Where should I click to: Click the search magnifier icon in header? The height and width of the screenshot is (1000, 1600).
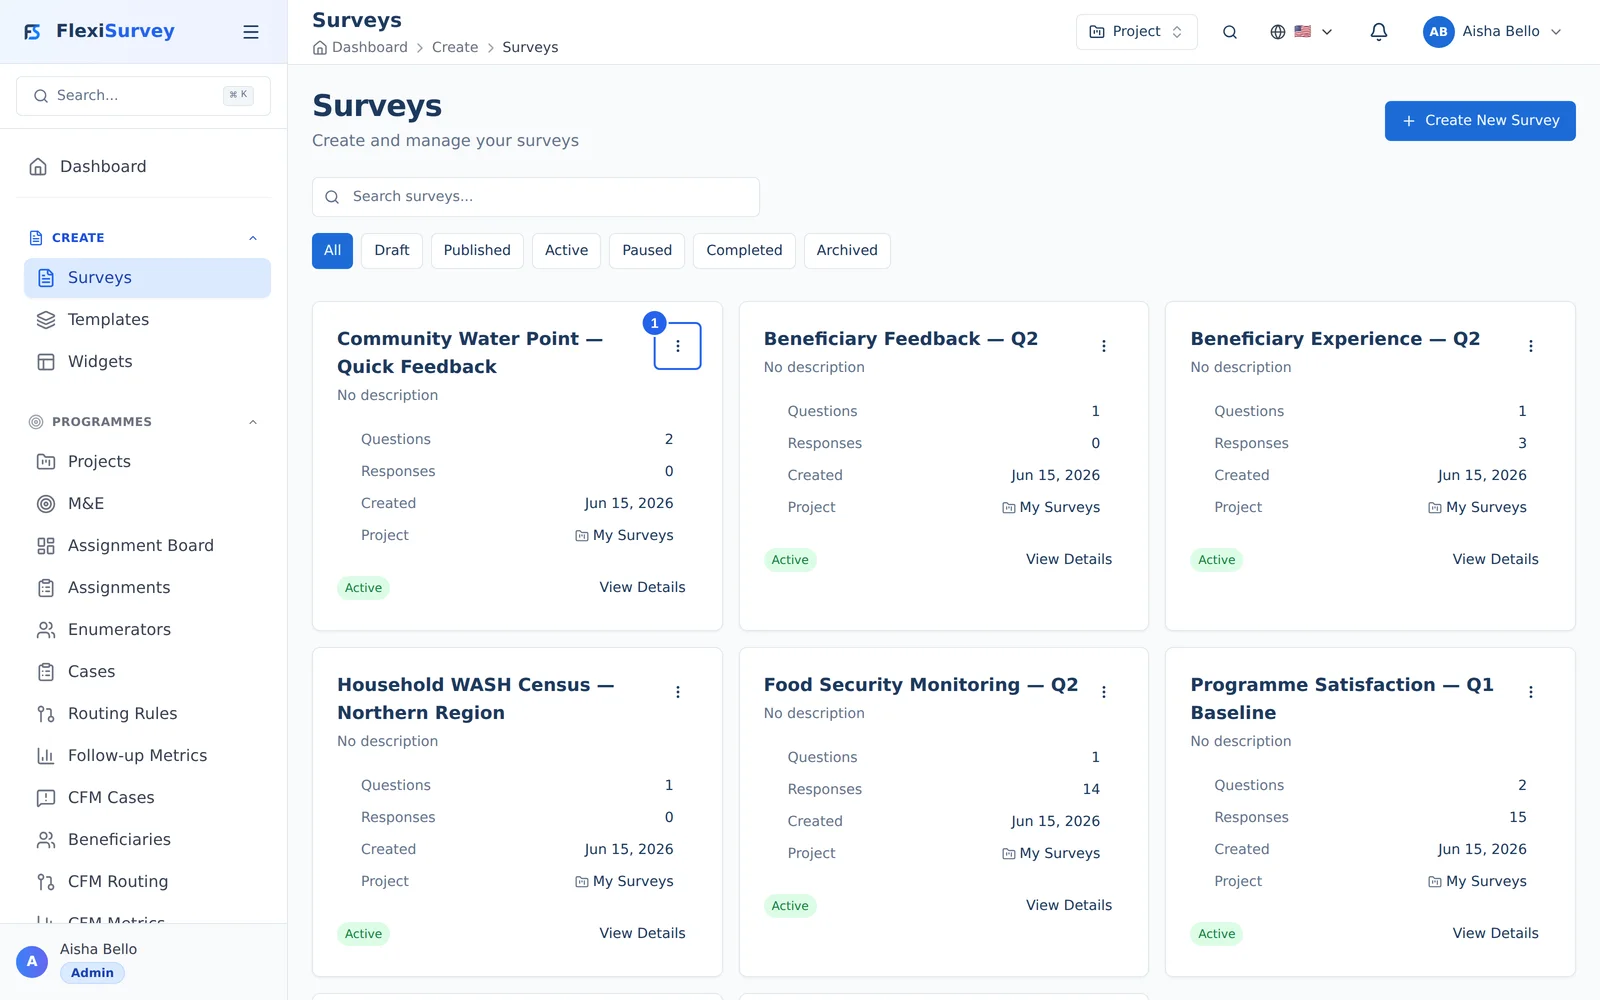point(1230,32)
